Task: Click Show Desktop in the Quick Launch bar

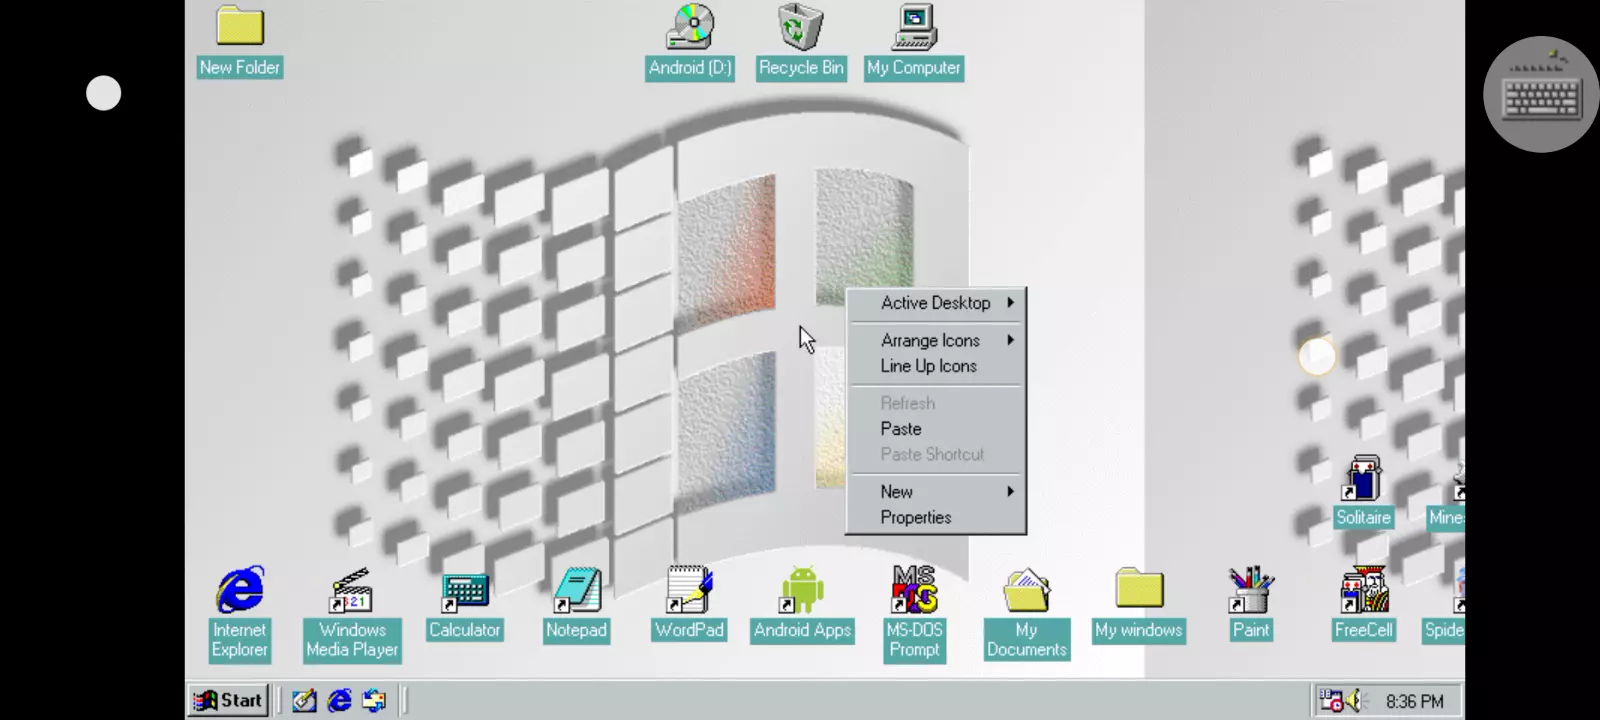Action: coord(304,701)
